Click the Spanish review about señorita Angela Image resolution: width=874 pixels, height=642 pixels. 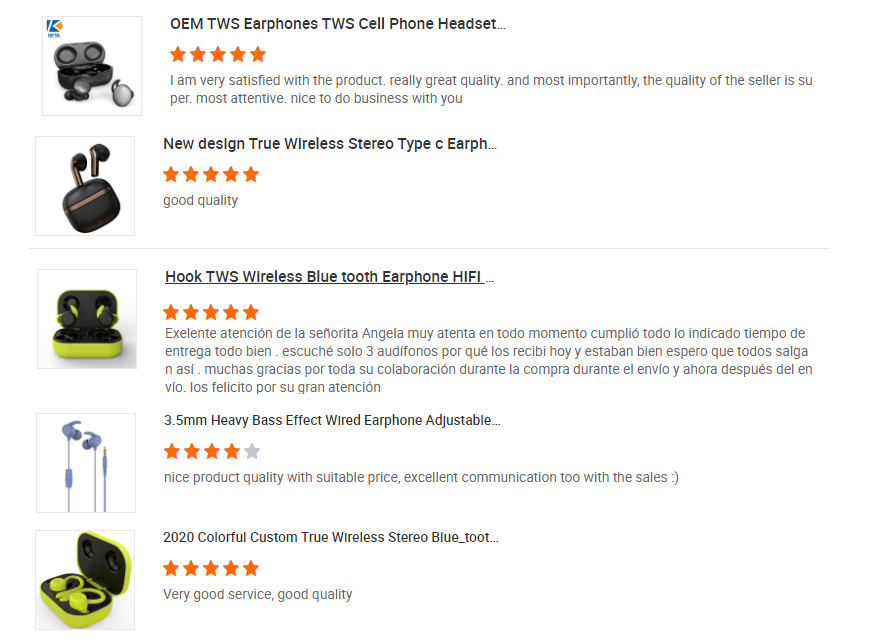[x=488, y=360]
